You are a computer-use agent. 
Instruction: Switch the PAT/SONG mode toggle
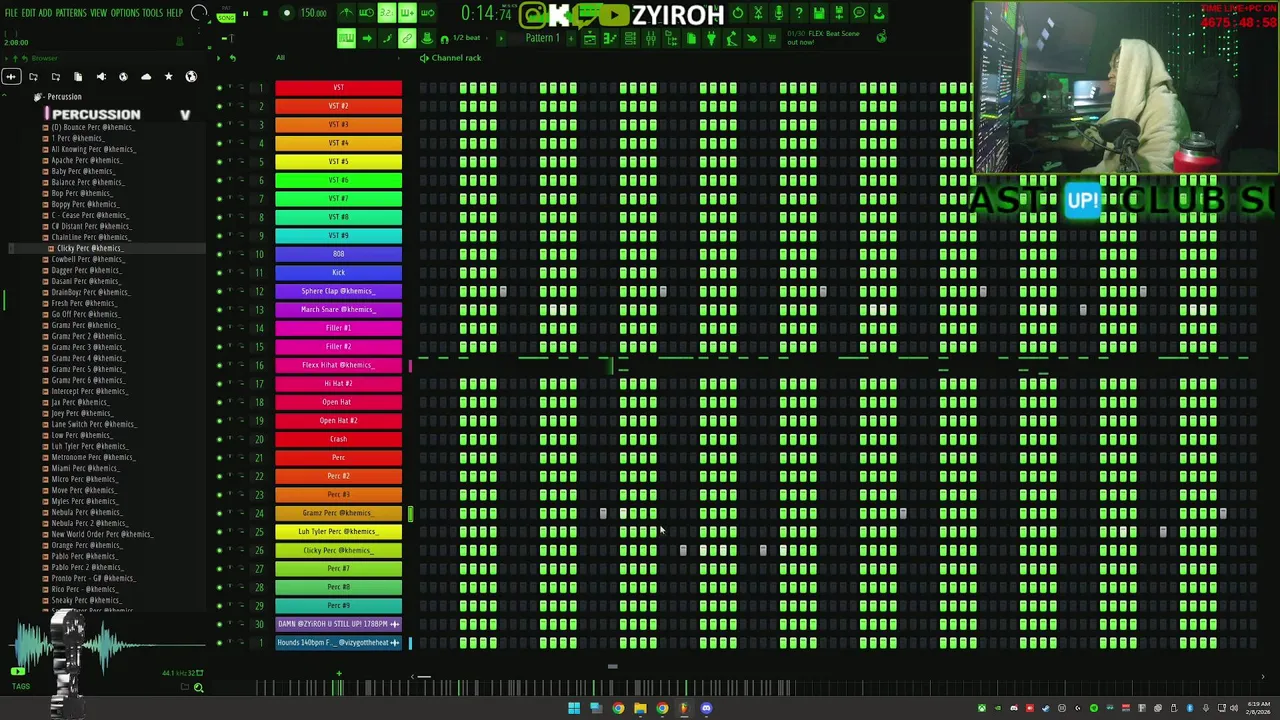(x=226, y=14)
